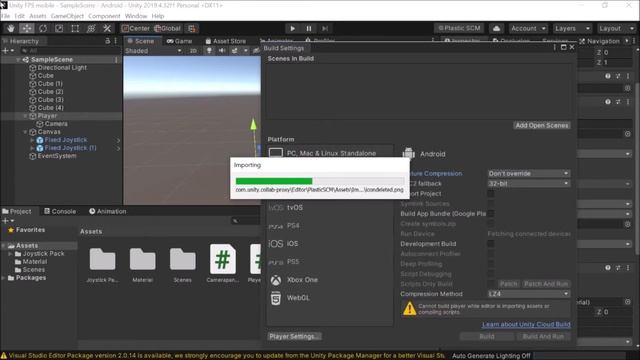Screen dimensions: 640x360
Task: Click the build warning triangle icon
Action: point(409,309)
